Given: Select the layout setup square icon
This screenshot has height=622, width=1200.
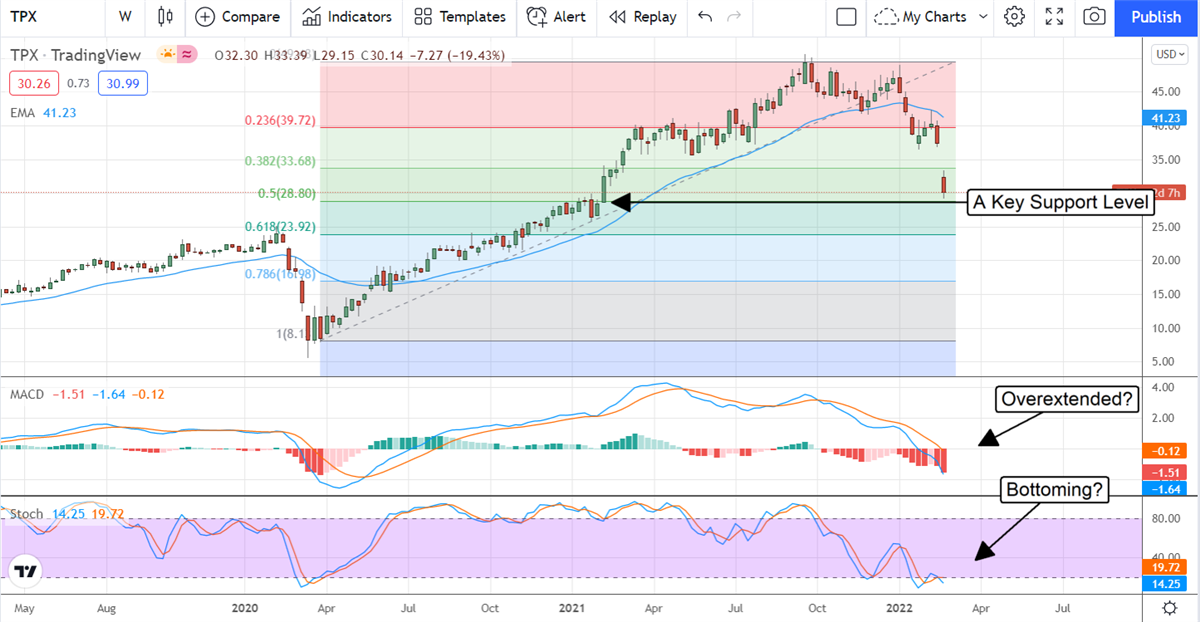Looking at the screenshot, I should pyautogui.click(x=846, y=16).
